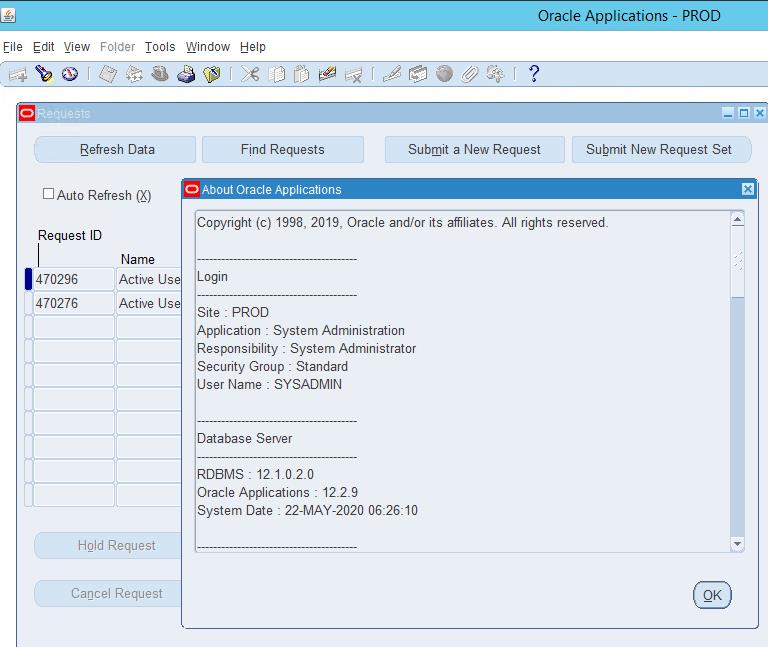The image size is (768, 647).
Task: Click the Print toolbar icon
Action: pyautogui.click(x=186, y=74)
